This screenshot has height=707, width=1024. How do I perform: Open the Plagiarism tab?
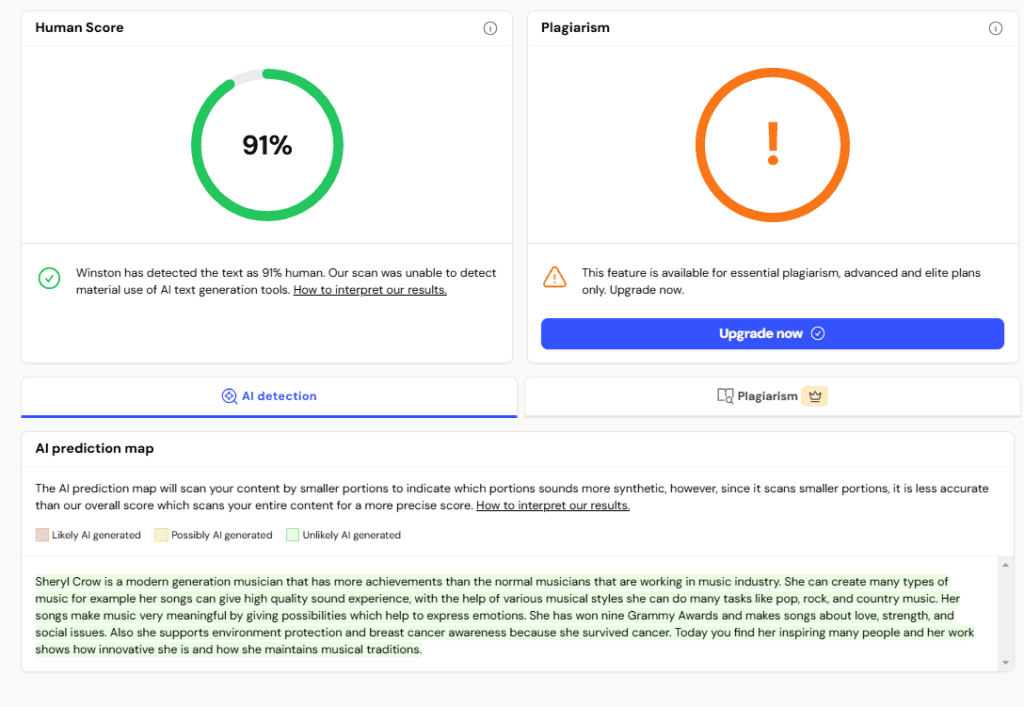point(768,396)
